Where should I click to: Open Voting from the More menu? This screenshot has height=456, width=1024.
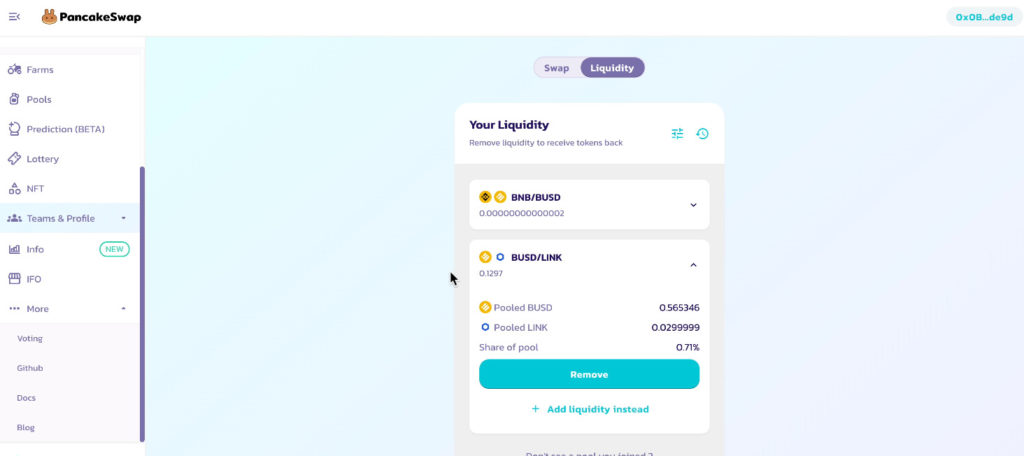pos(30,338)
